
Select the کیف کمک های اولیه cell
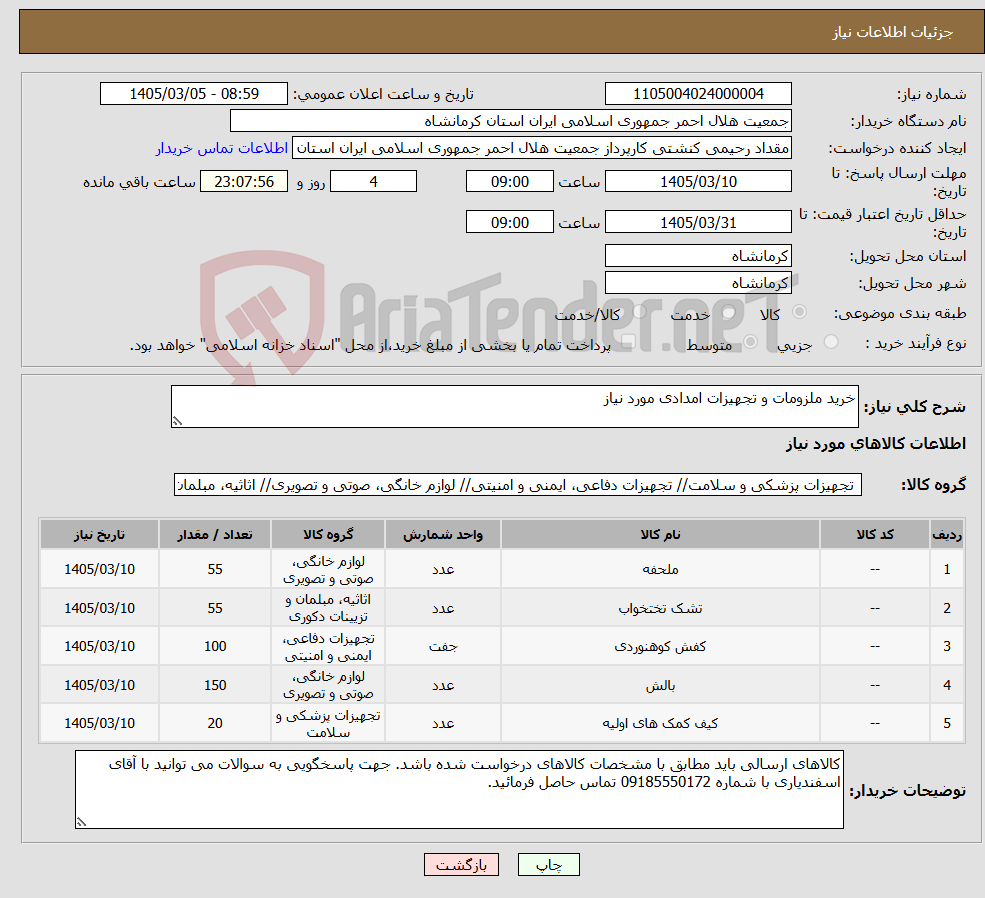pyautogui.click(x=660, y=723)
